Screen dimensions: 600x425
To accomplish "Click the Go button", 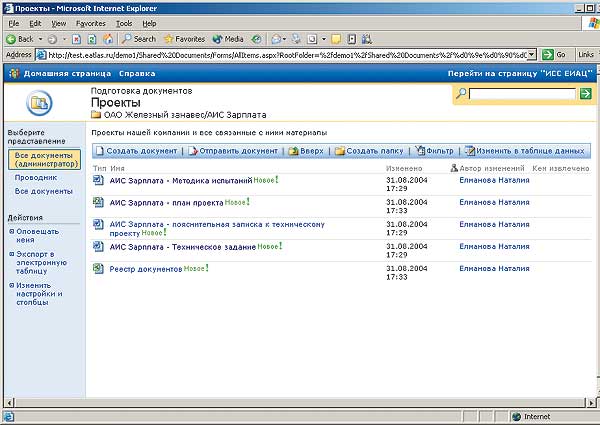I will point(554,55).
